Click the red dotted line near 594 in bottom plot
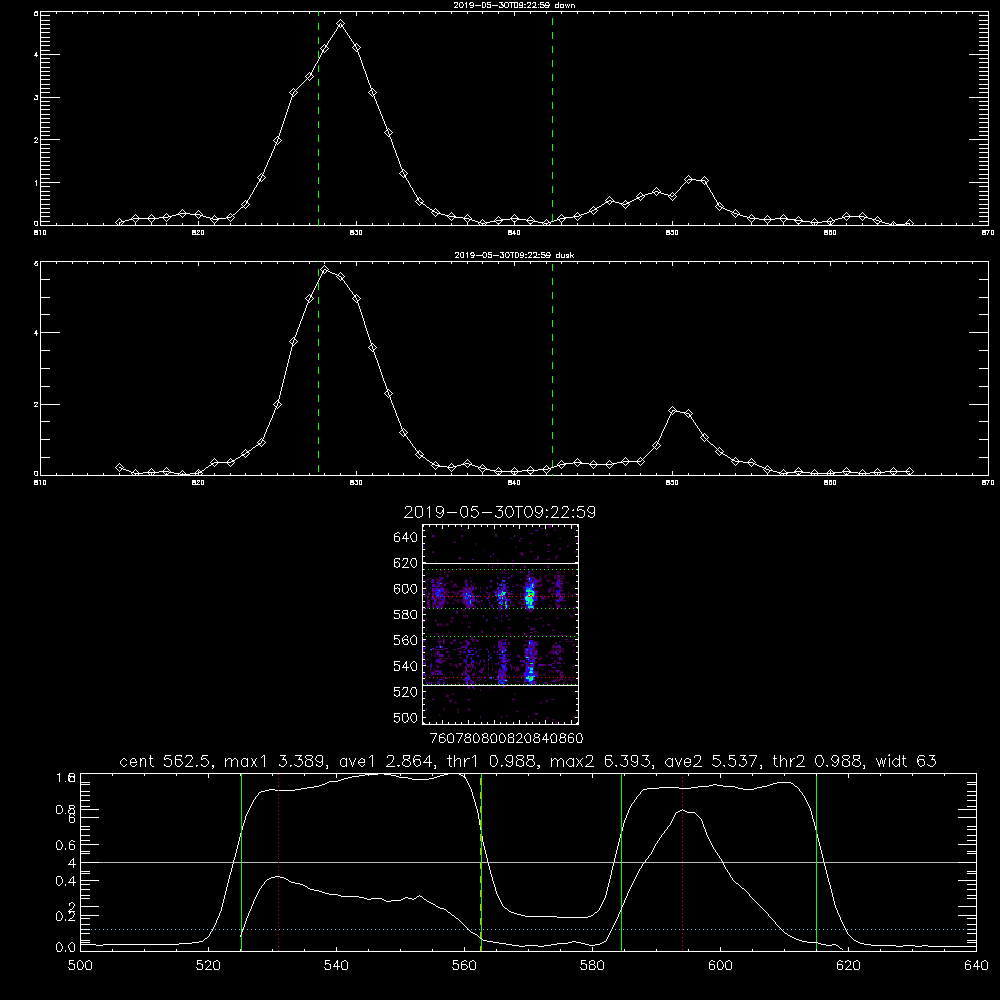 (x=682, y=862)
